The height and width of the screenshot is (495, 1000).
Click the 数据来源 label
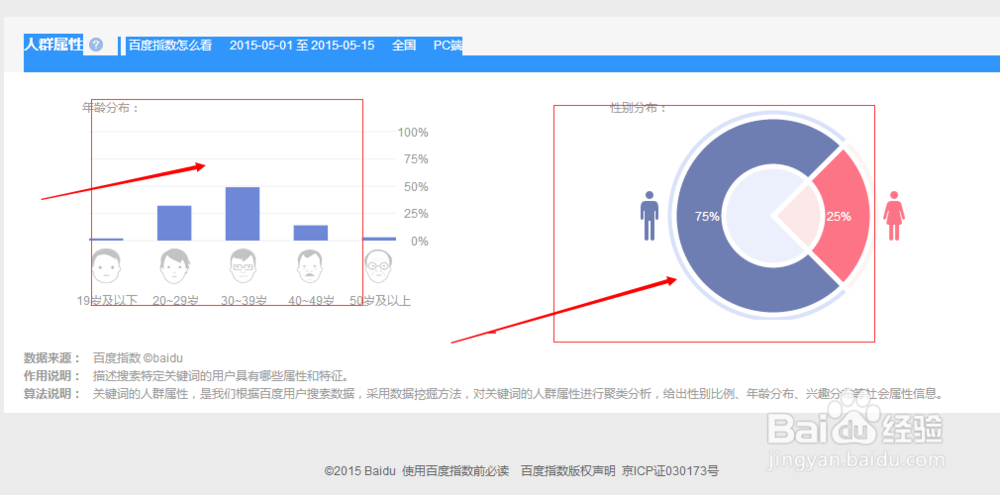(x=52, y=358)
